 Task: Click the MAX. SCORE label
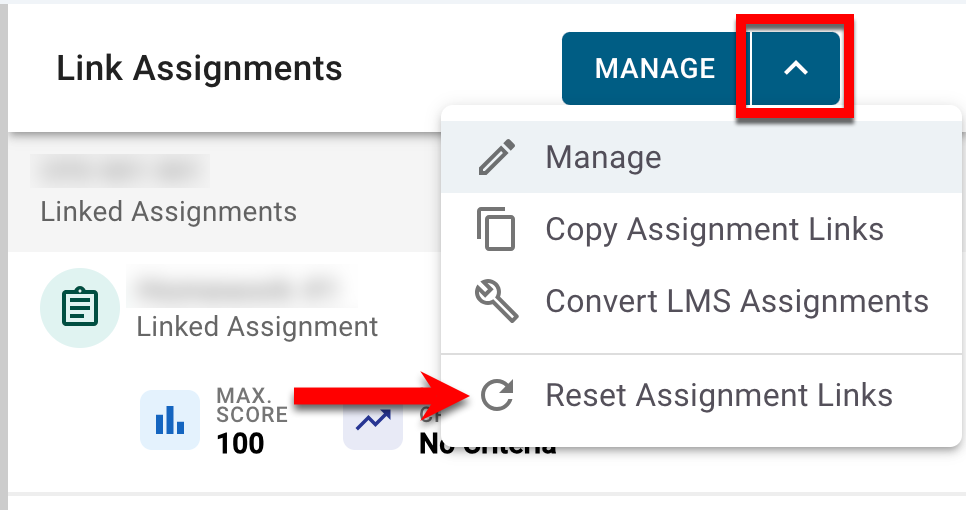coord(251,405)
